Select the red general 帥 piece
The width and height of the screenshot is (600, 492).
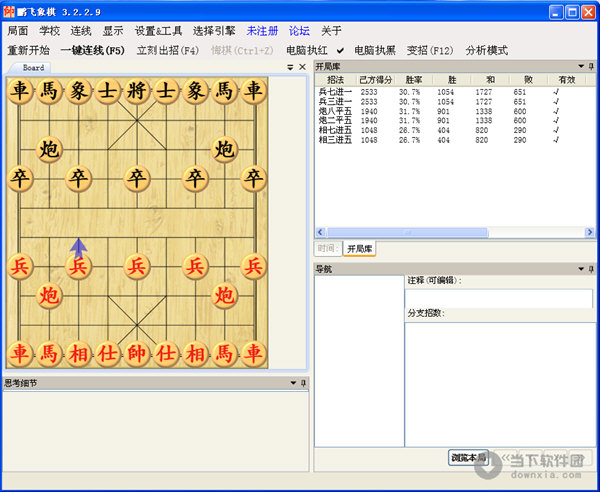click(137, 353)
